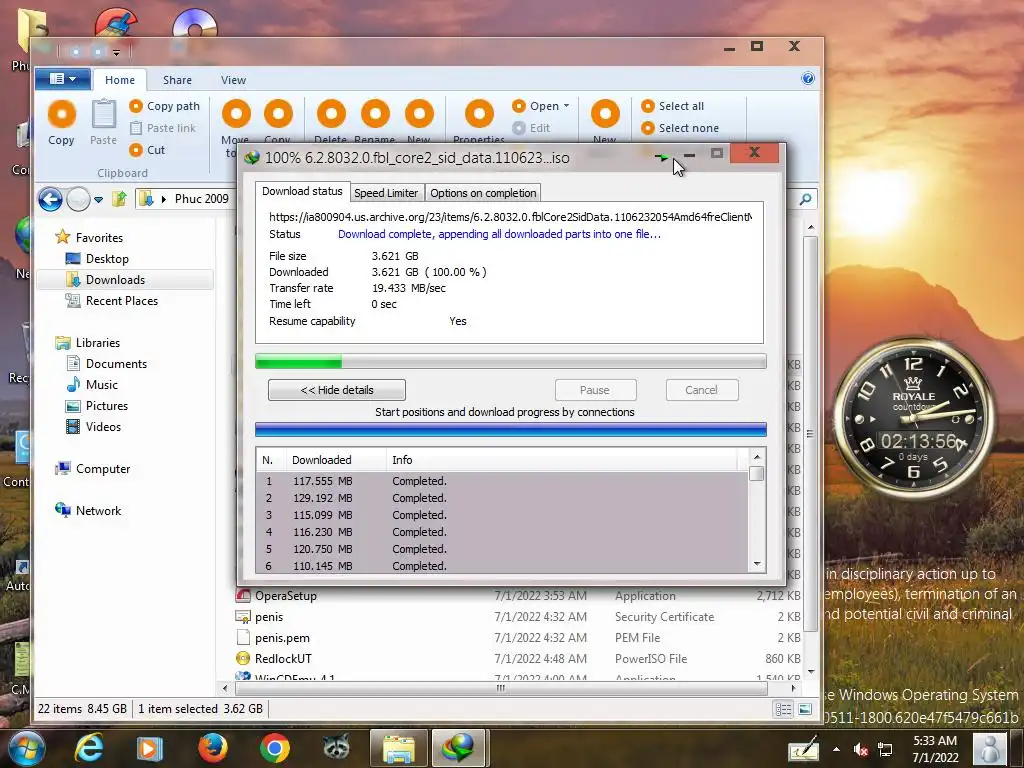This screenshot has height=768, width=1024.
Task: Click the Delete ribbon icon
Action: pyautogui.click(x=331, y=114)
